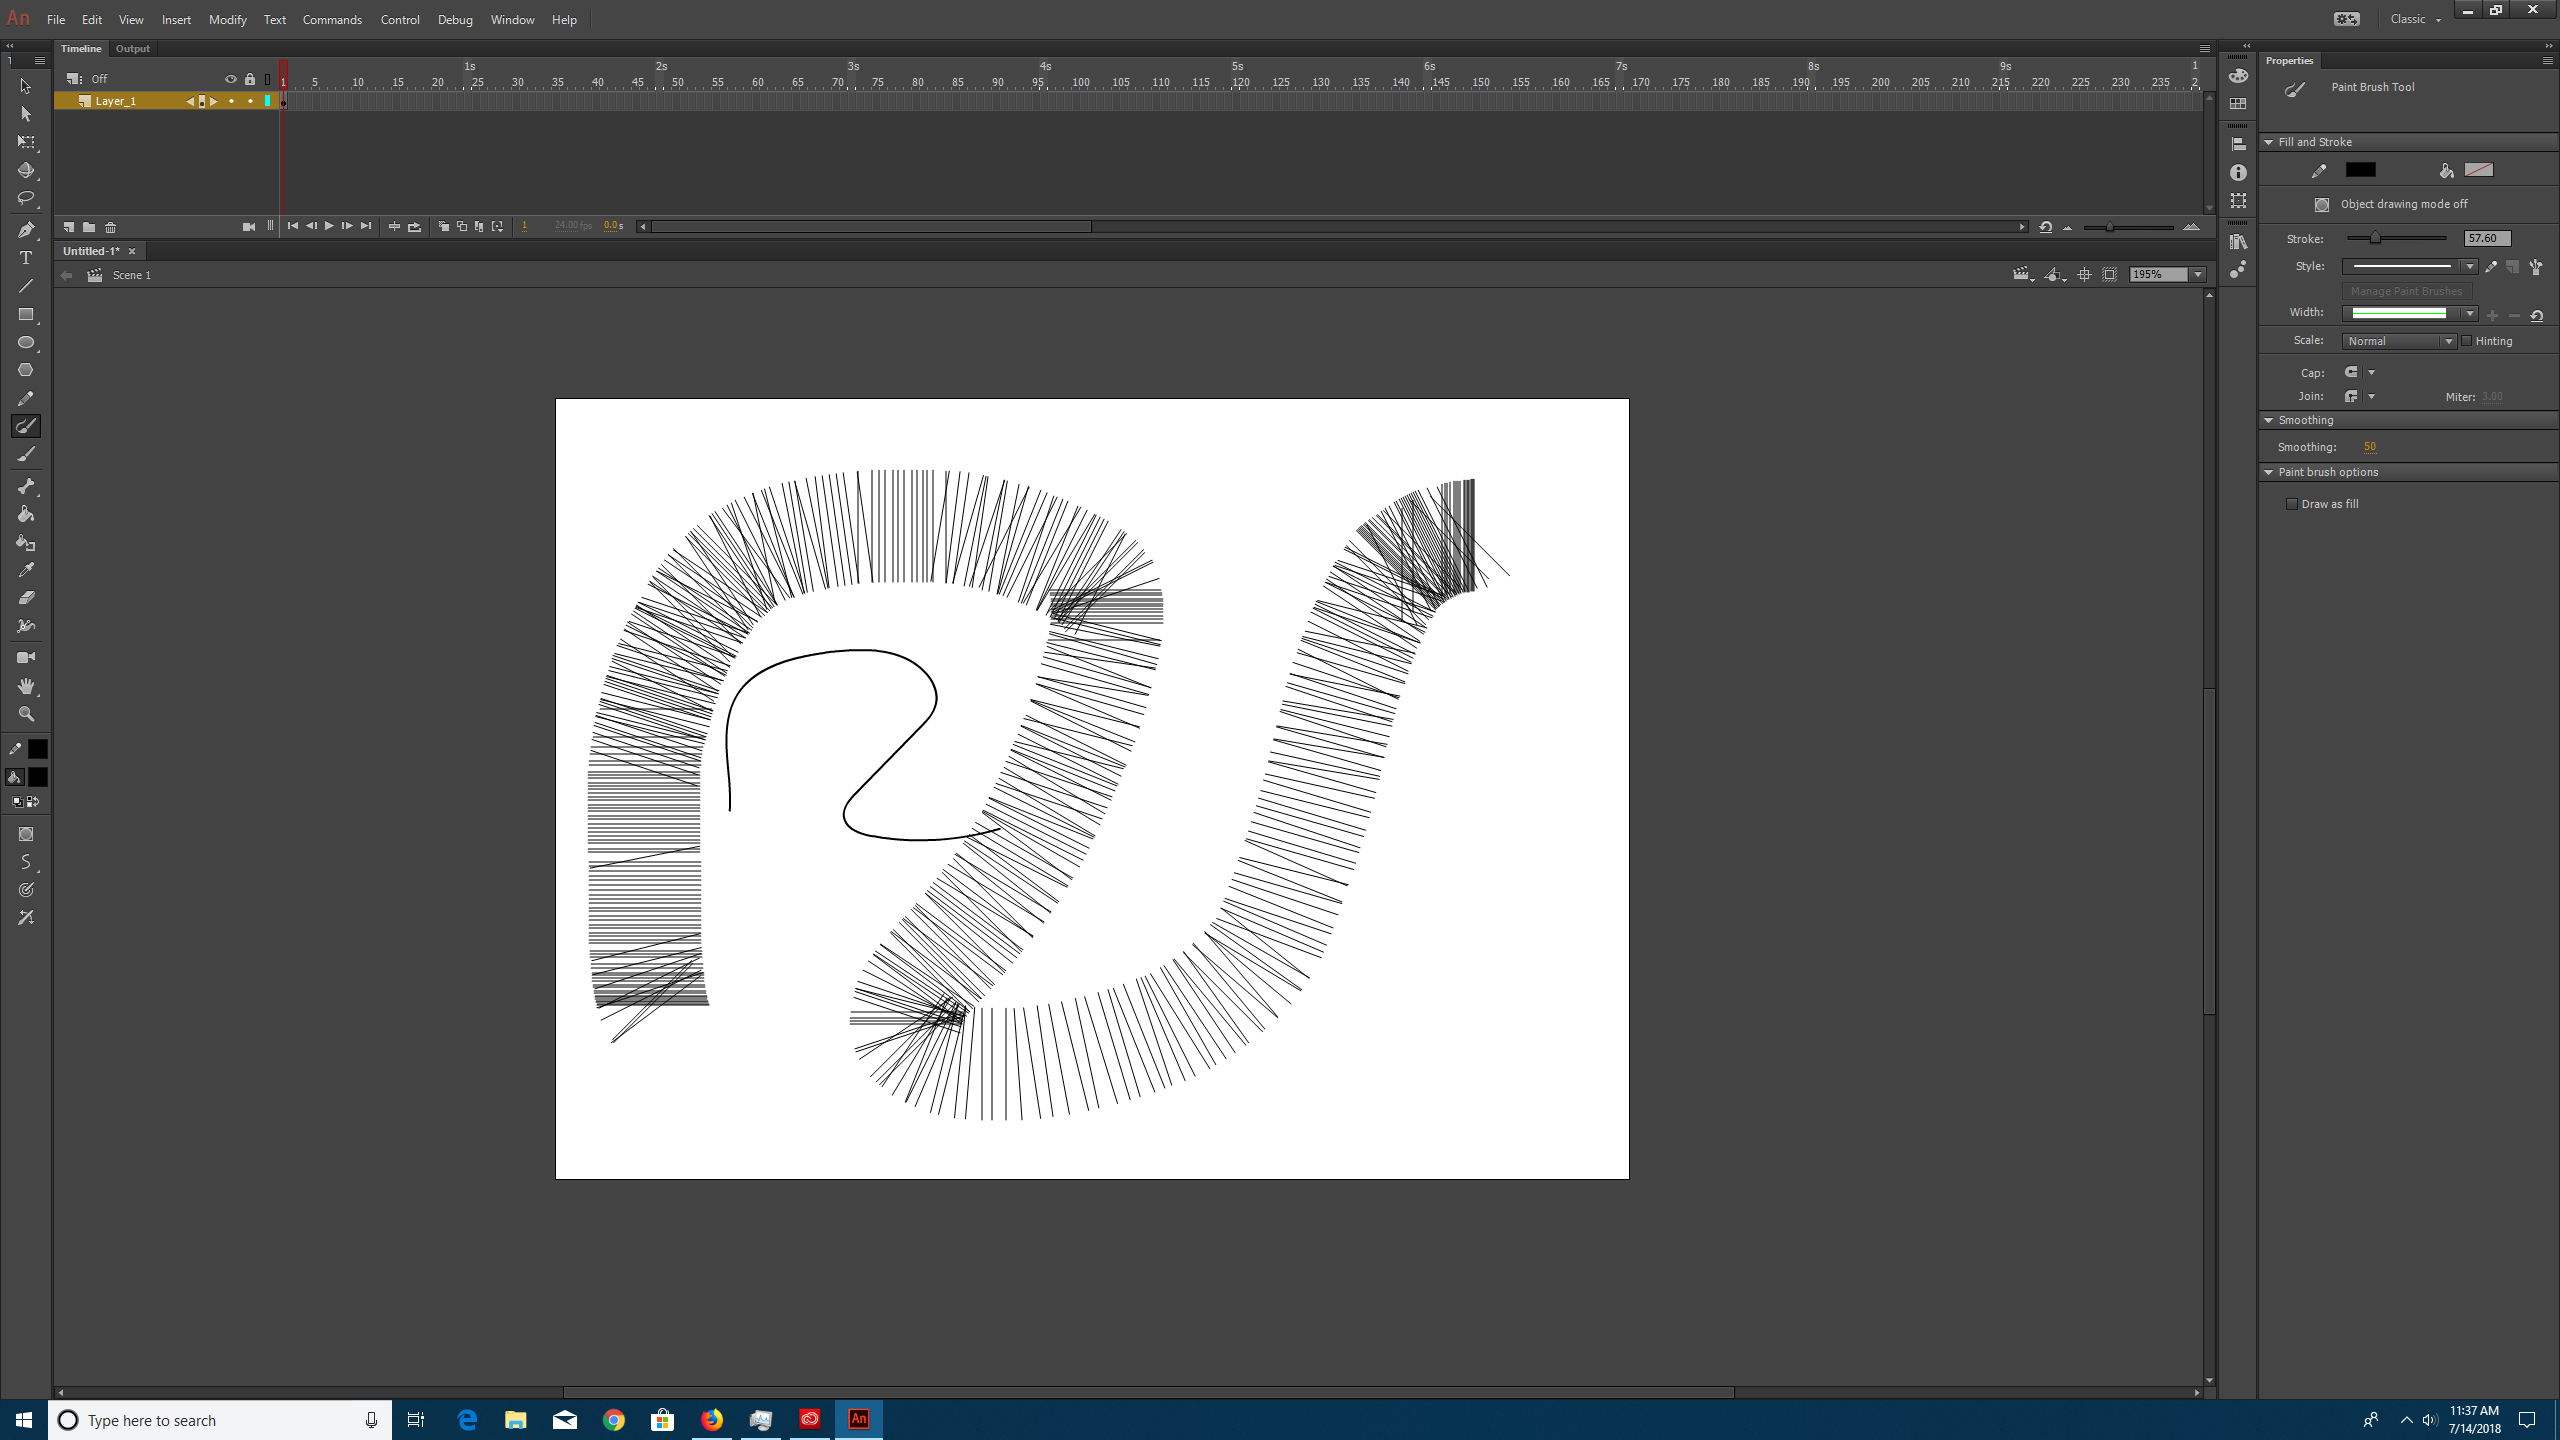Screen dimensions: 2560x1440
Task: Switch to the Output tab
Action: tap(132, 48)
